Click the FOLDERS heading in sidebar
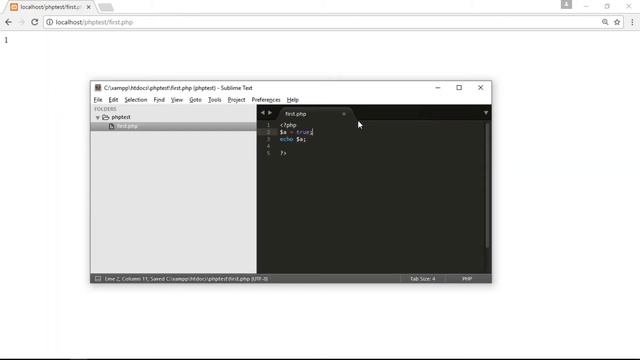The height and width of the screenshot is (360, 640). point(105,109)
